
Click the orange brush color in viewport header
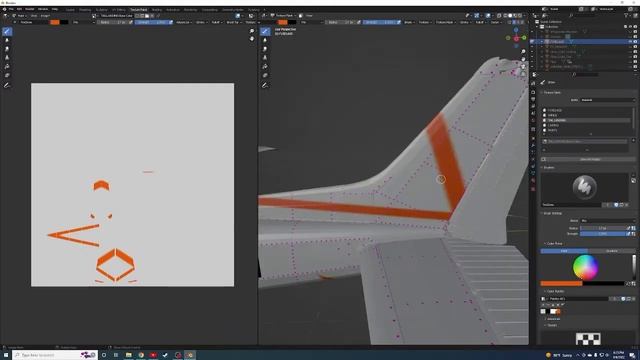coord(282,22)
